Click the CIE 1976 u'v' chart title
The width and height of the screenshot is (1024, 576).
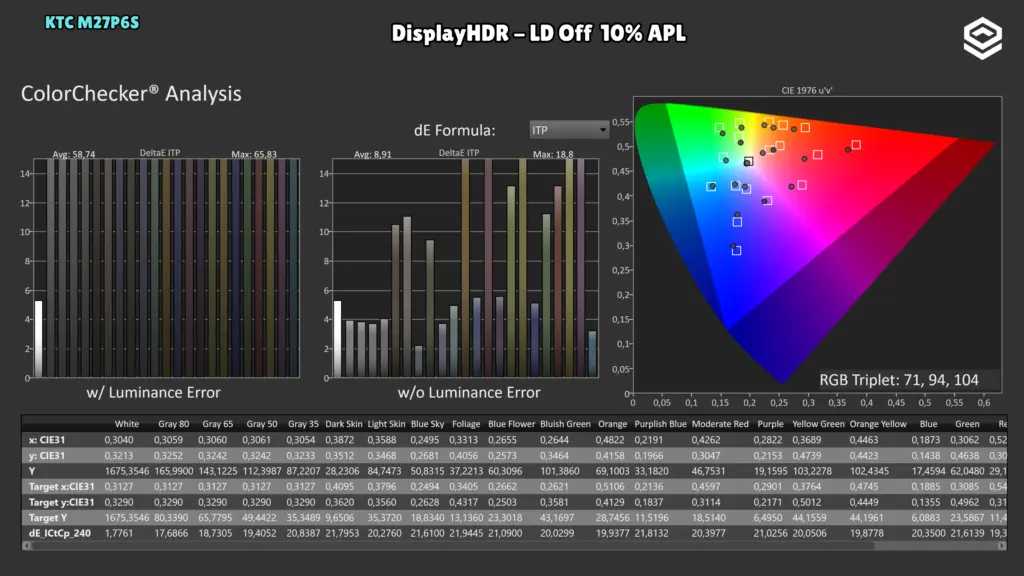coord(807,90)
